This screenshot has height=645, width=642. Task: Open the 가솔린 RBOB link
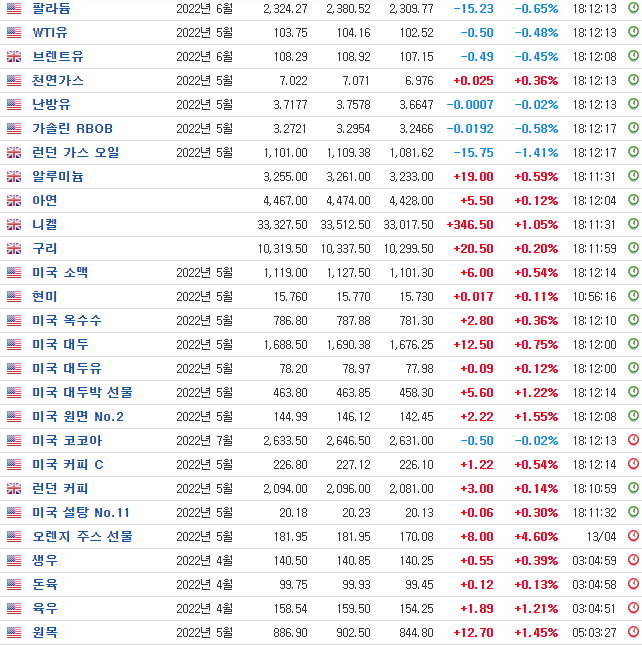coord(72,129)
